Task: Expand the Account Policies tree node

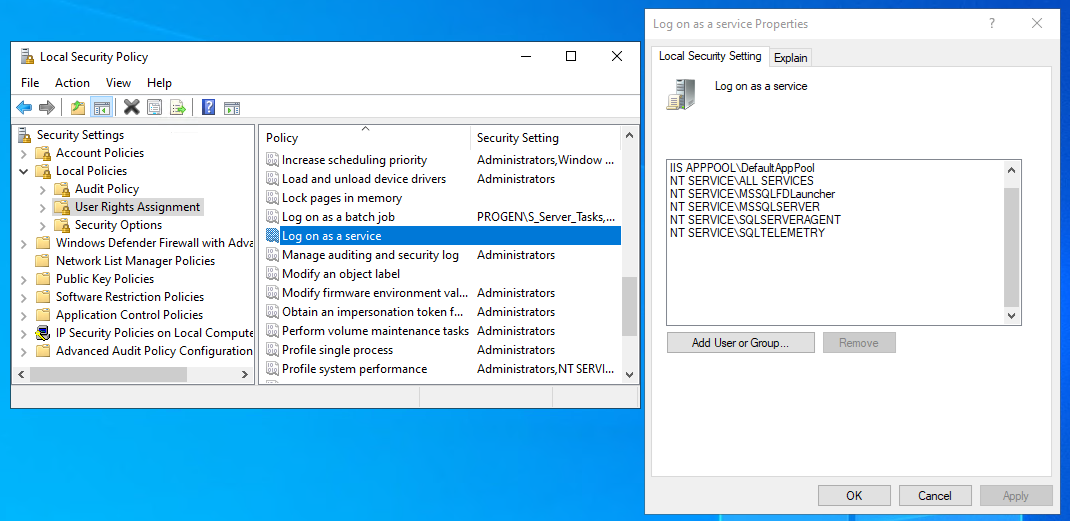Action: (x=24, y=153)
